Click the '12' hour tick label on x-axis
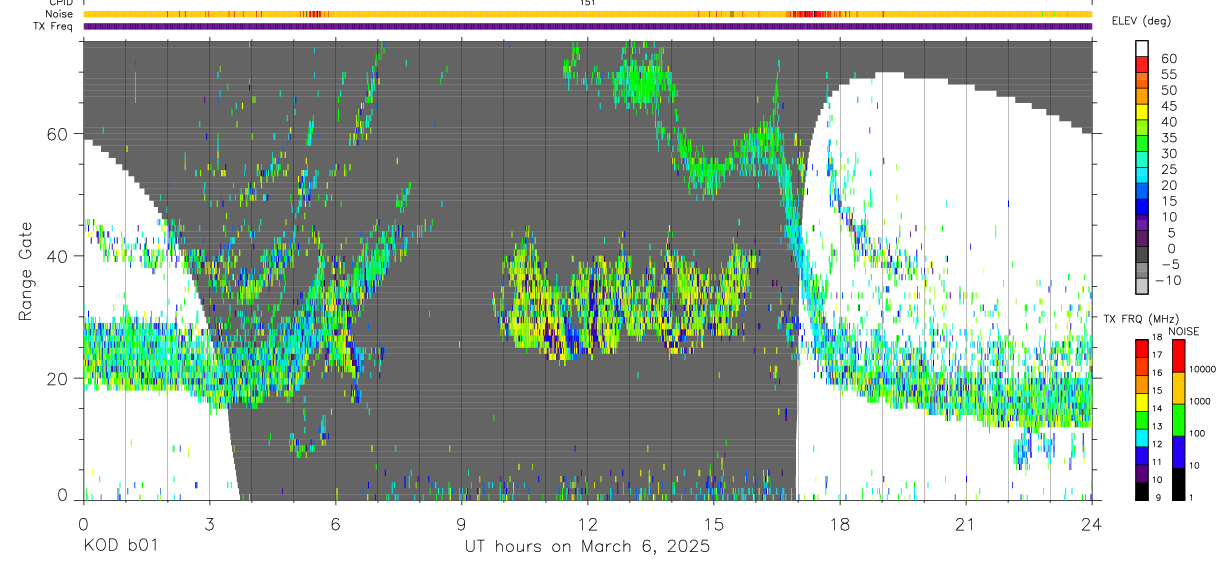1228x567 pixels. pyautogui.click(x=587, y=524)
